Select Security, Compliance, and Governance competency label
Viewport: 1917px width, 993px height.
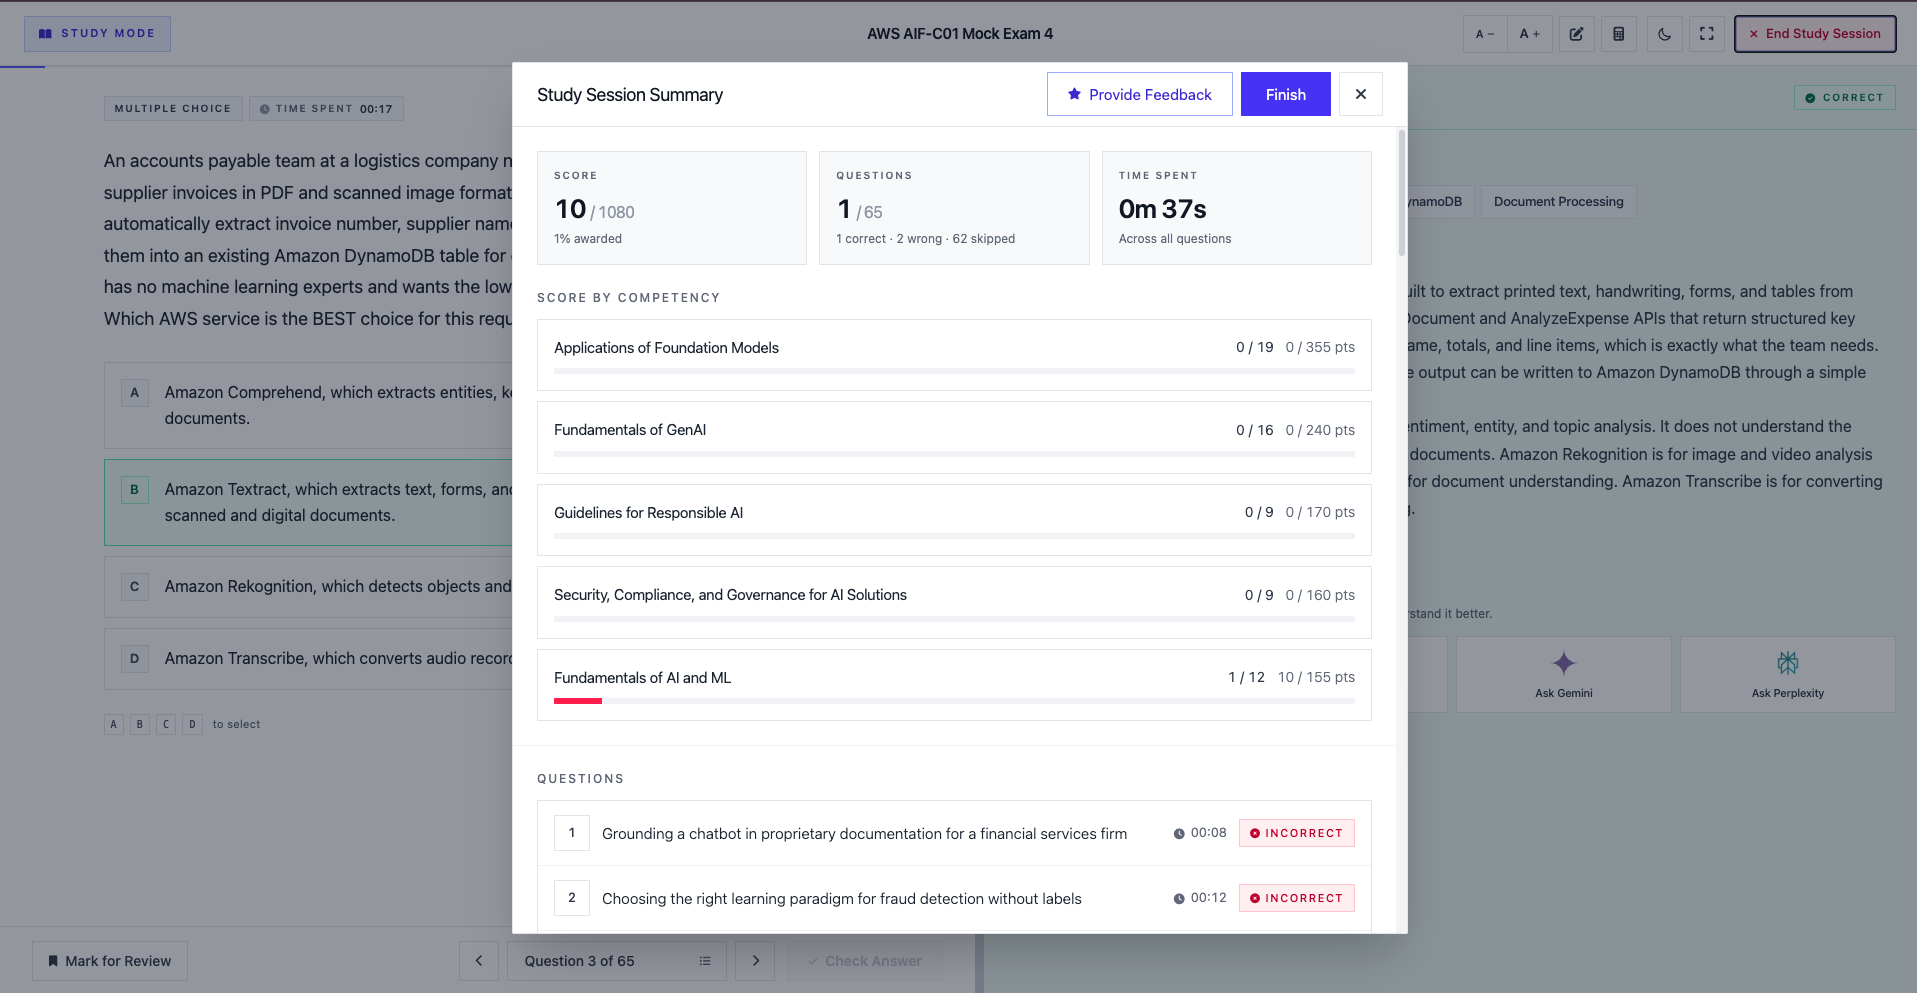730,595
